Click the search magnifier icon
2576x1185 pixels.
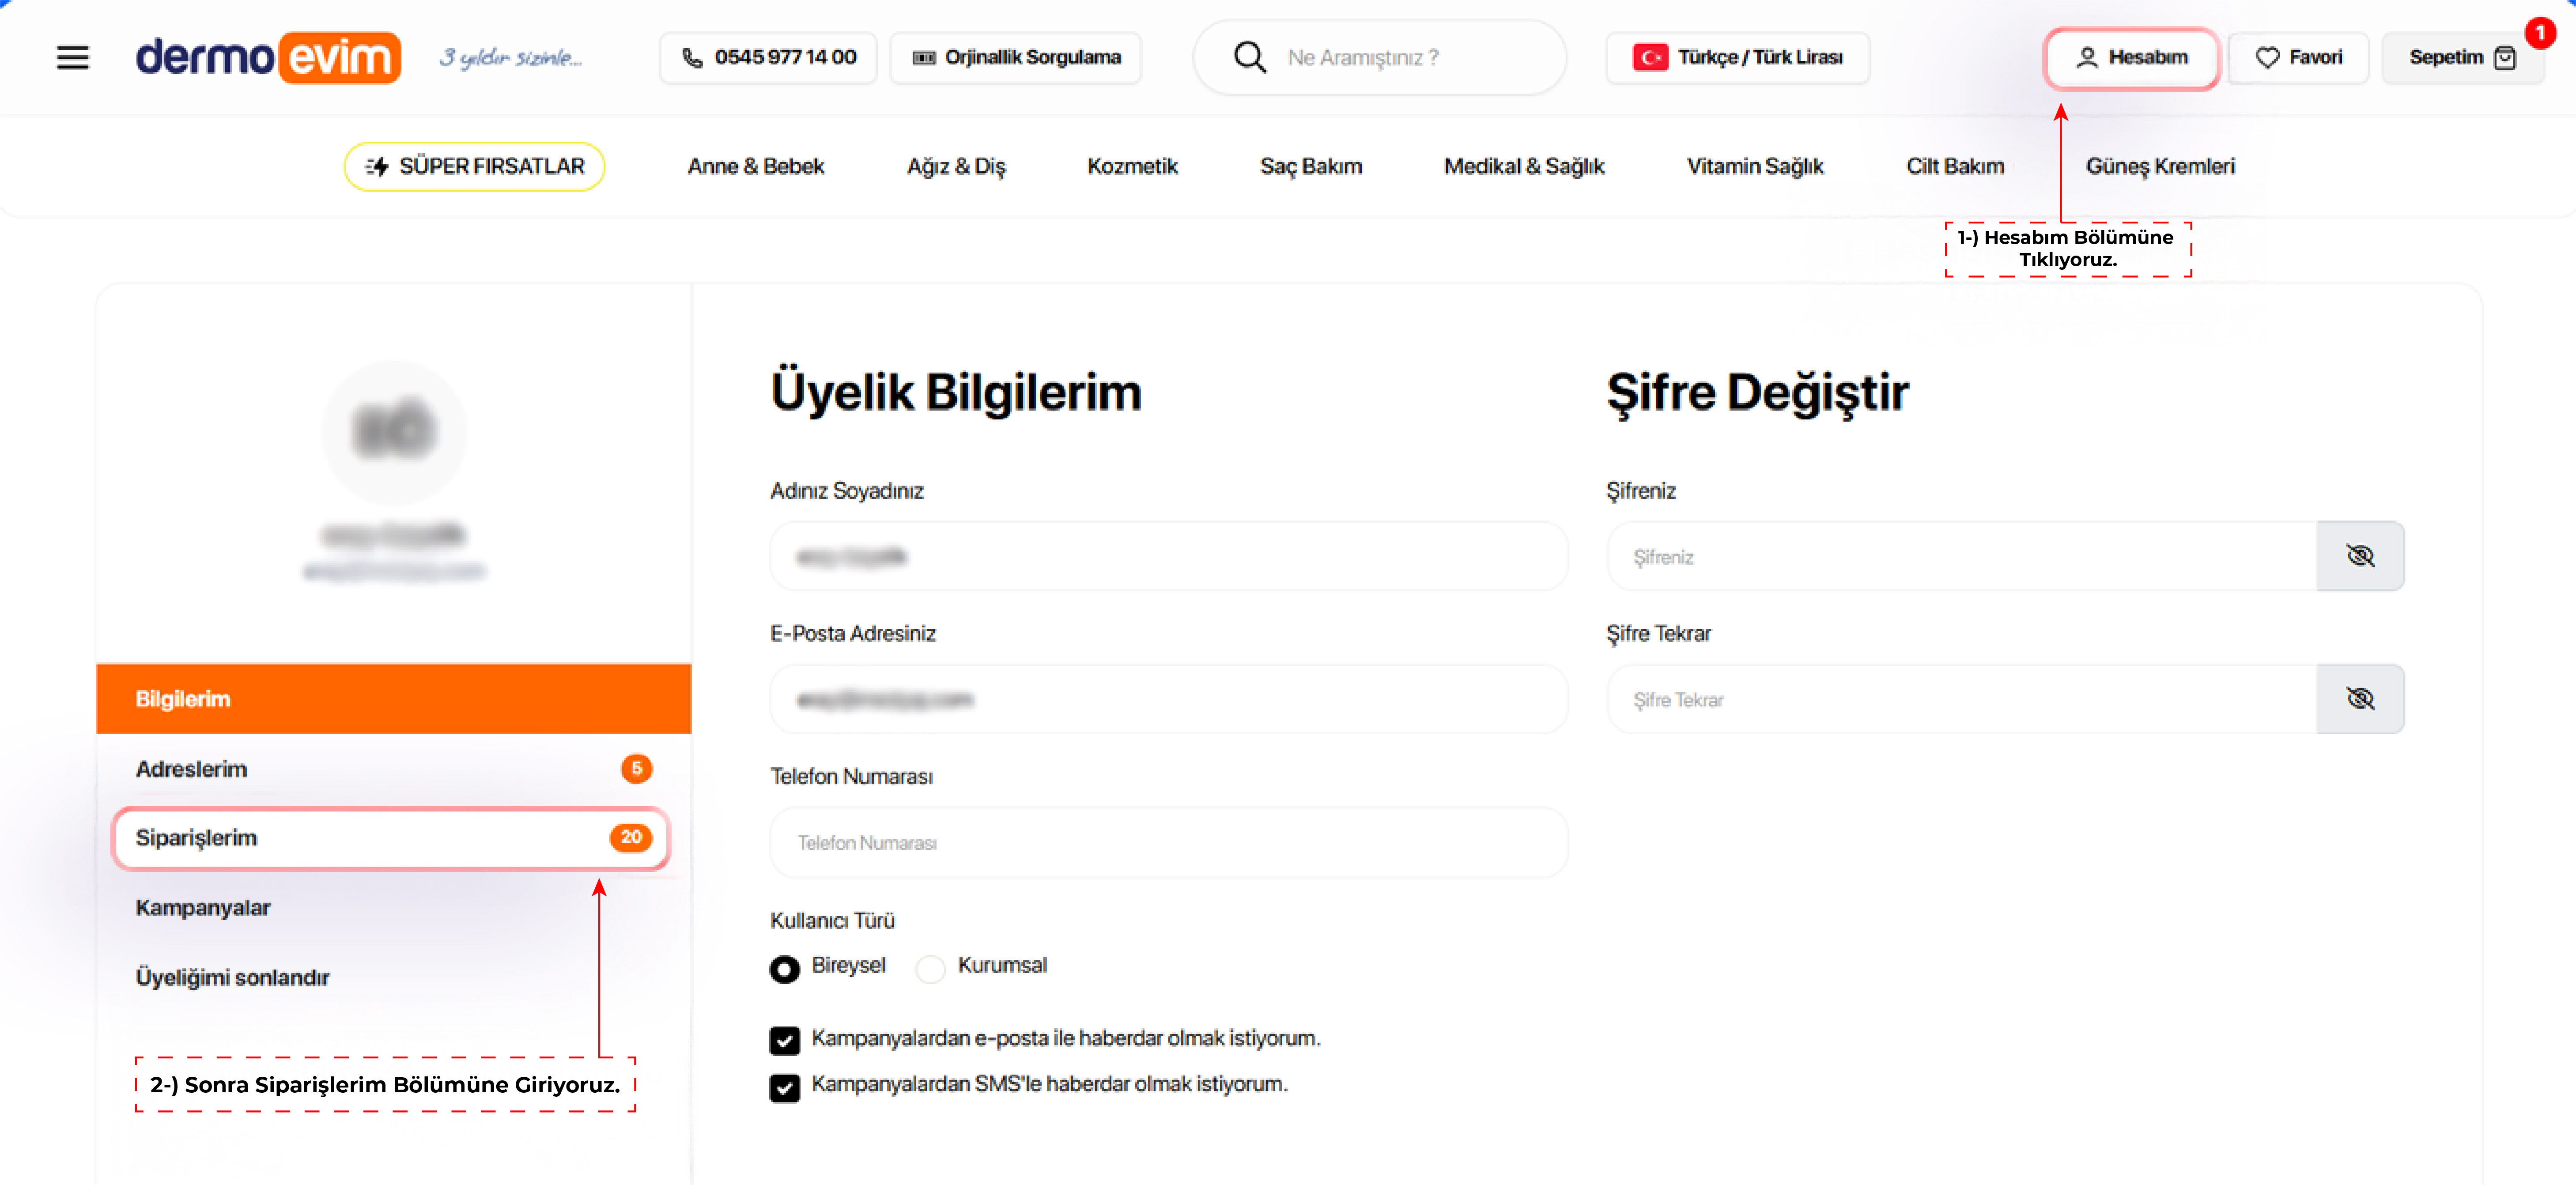(1249, 57)
